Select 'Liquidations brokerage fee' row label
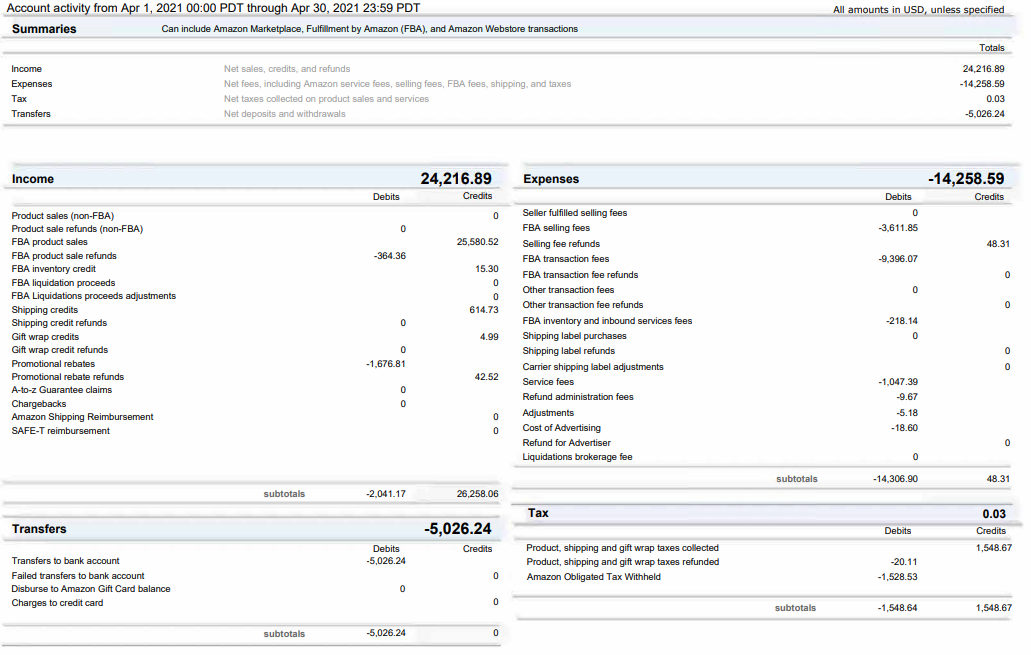This screenshot has width=1031, height=655. click(577, 457)
